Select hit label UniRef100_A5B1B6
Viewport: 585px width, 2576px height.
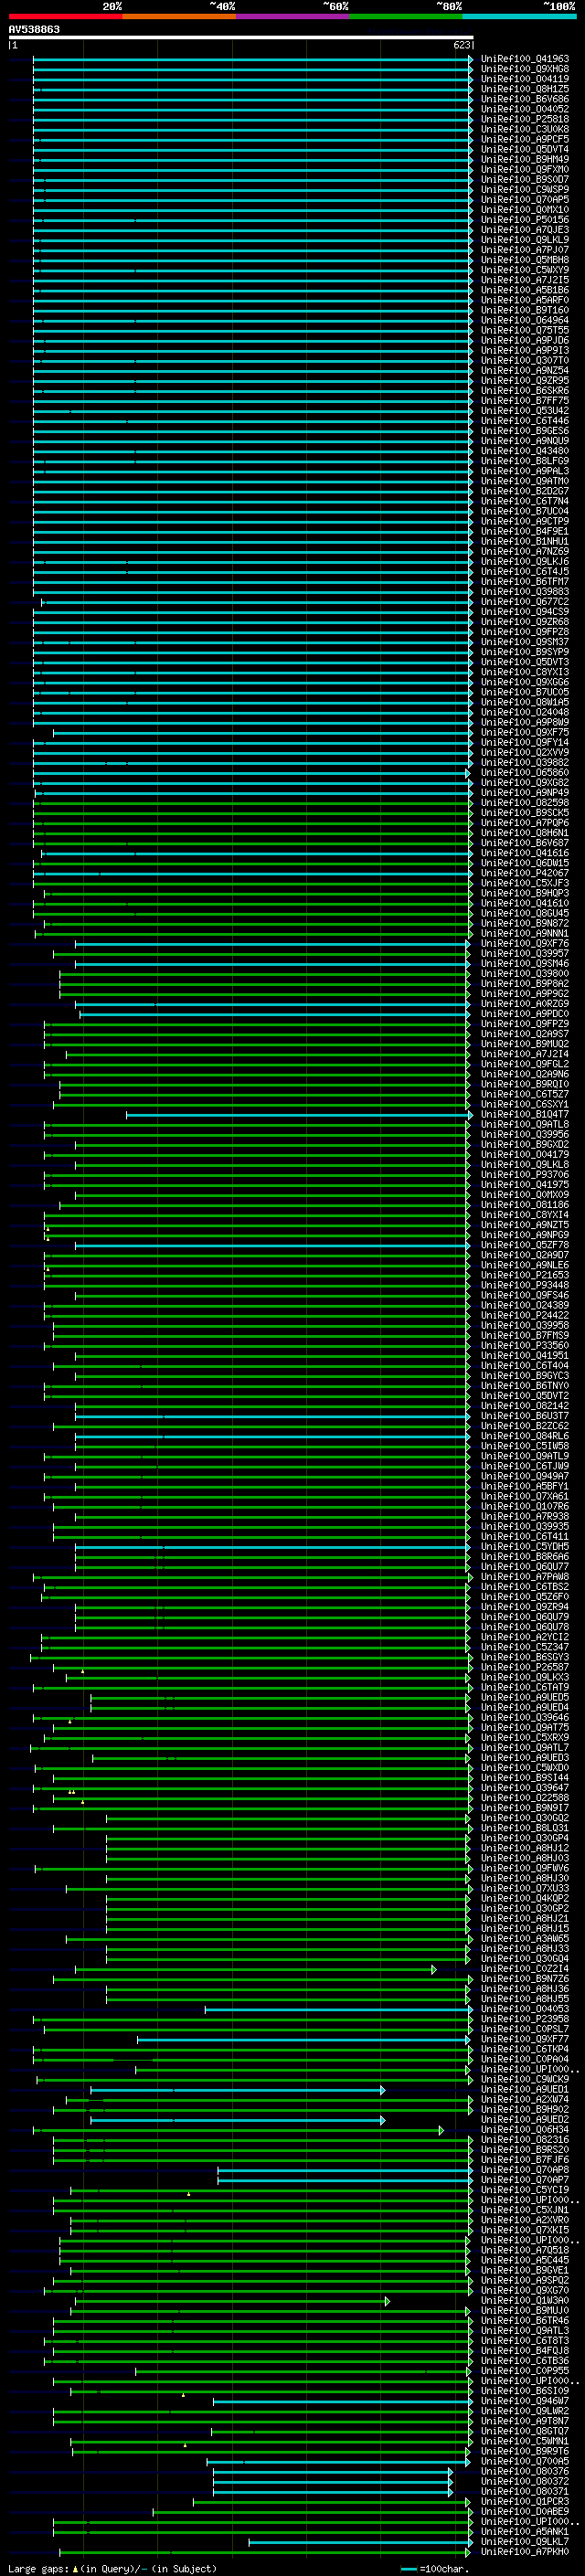pos(525,290)
